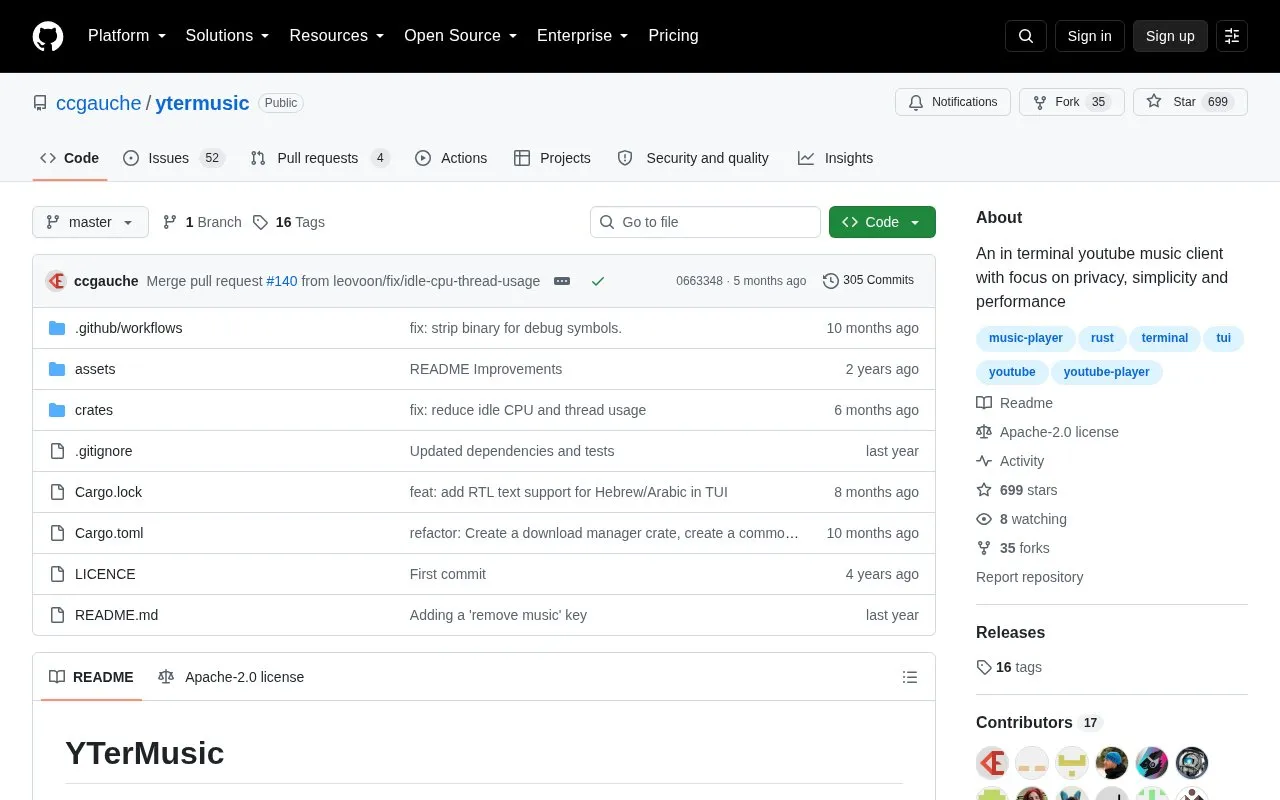Click the Cargo.lock file icon
The height and width of the screenshot is (800, 1280).
point(57,492)
